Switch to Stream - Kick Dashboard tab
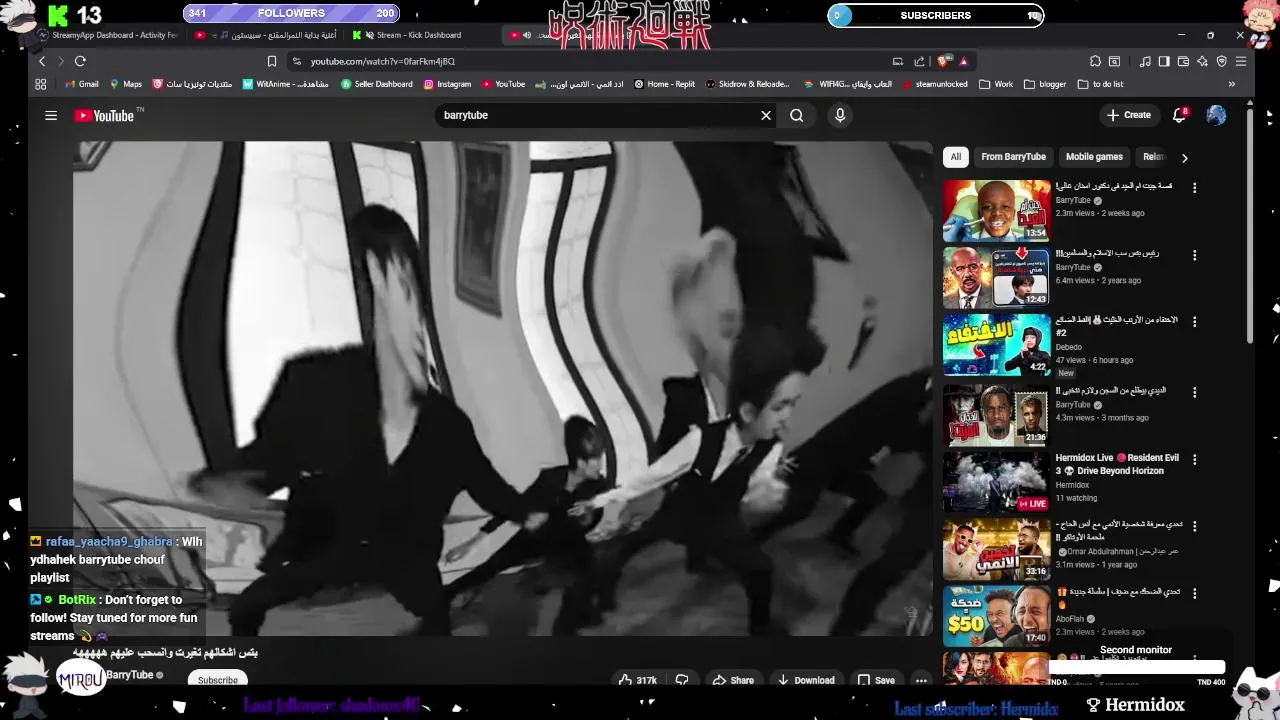 418,35
